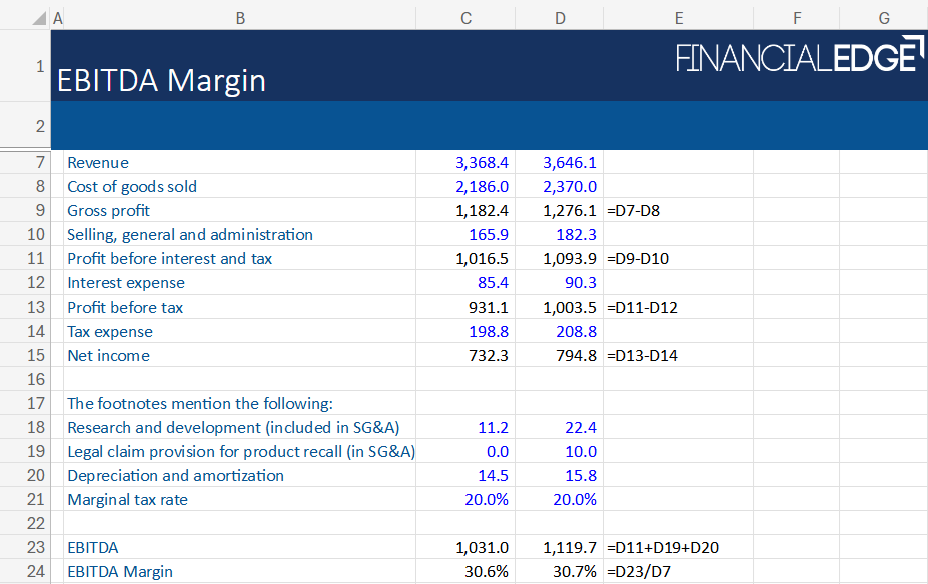Select the EBITDA formula text =D11+D19+D20
Viewport: 928px width, 584px height.
(663, 548)
